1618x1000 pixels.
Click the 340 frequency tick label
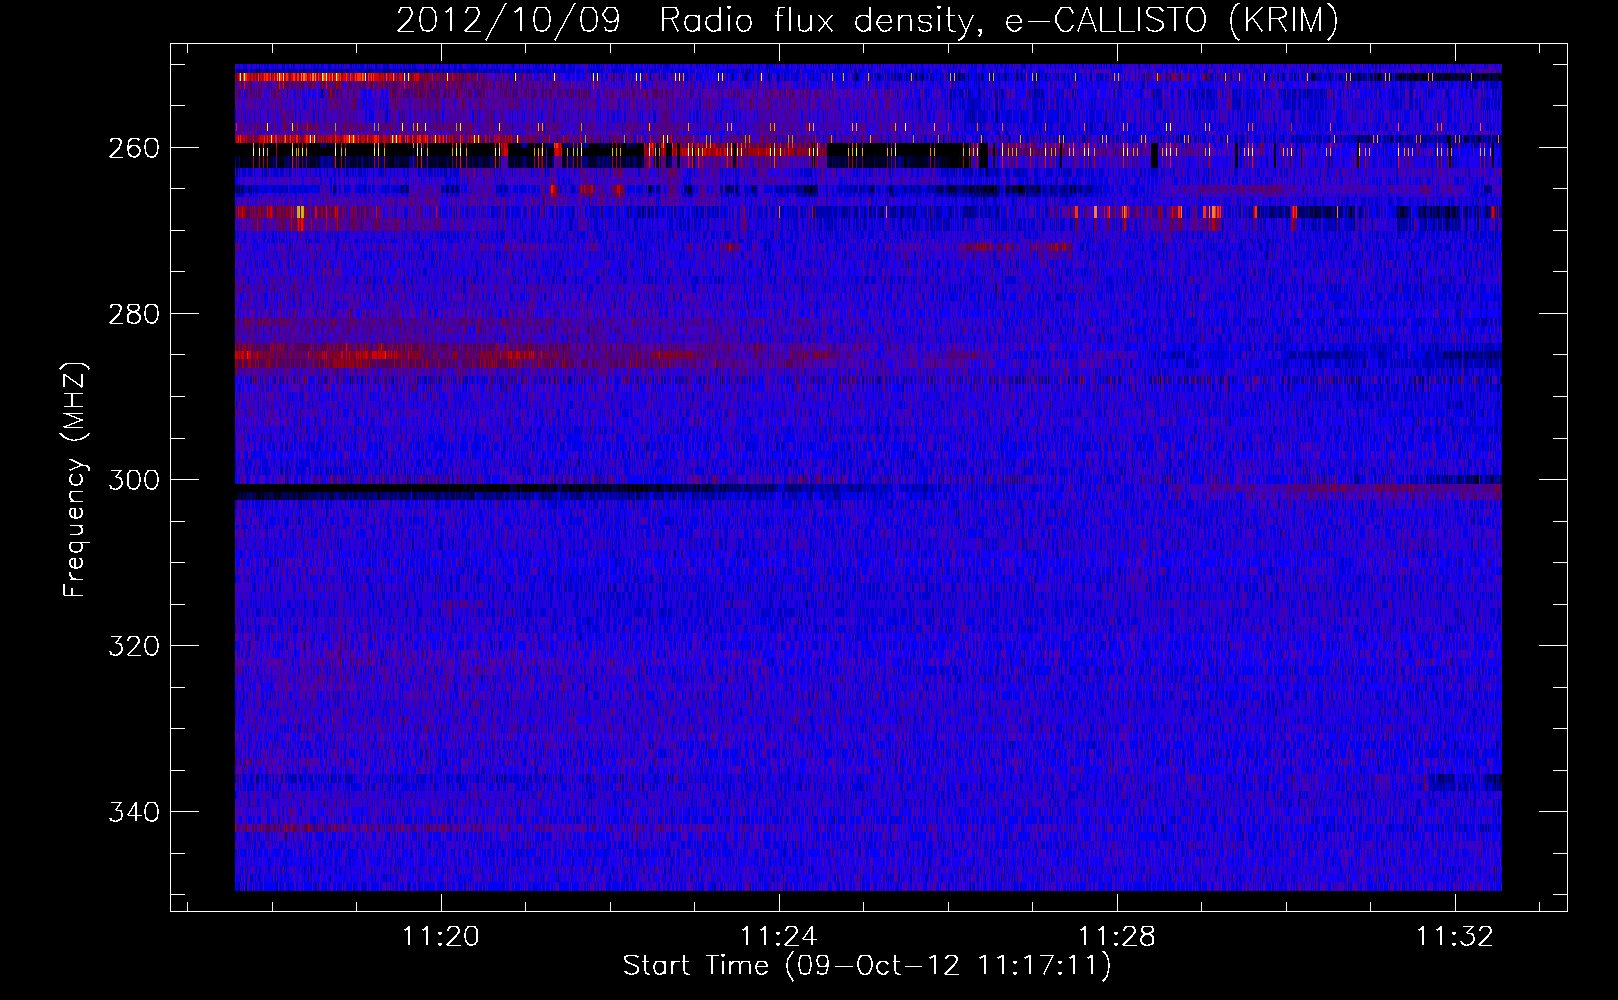[x=134, y=812]
